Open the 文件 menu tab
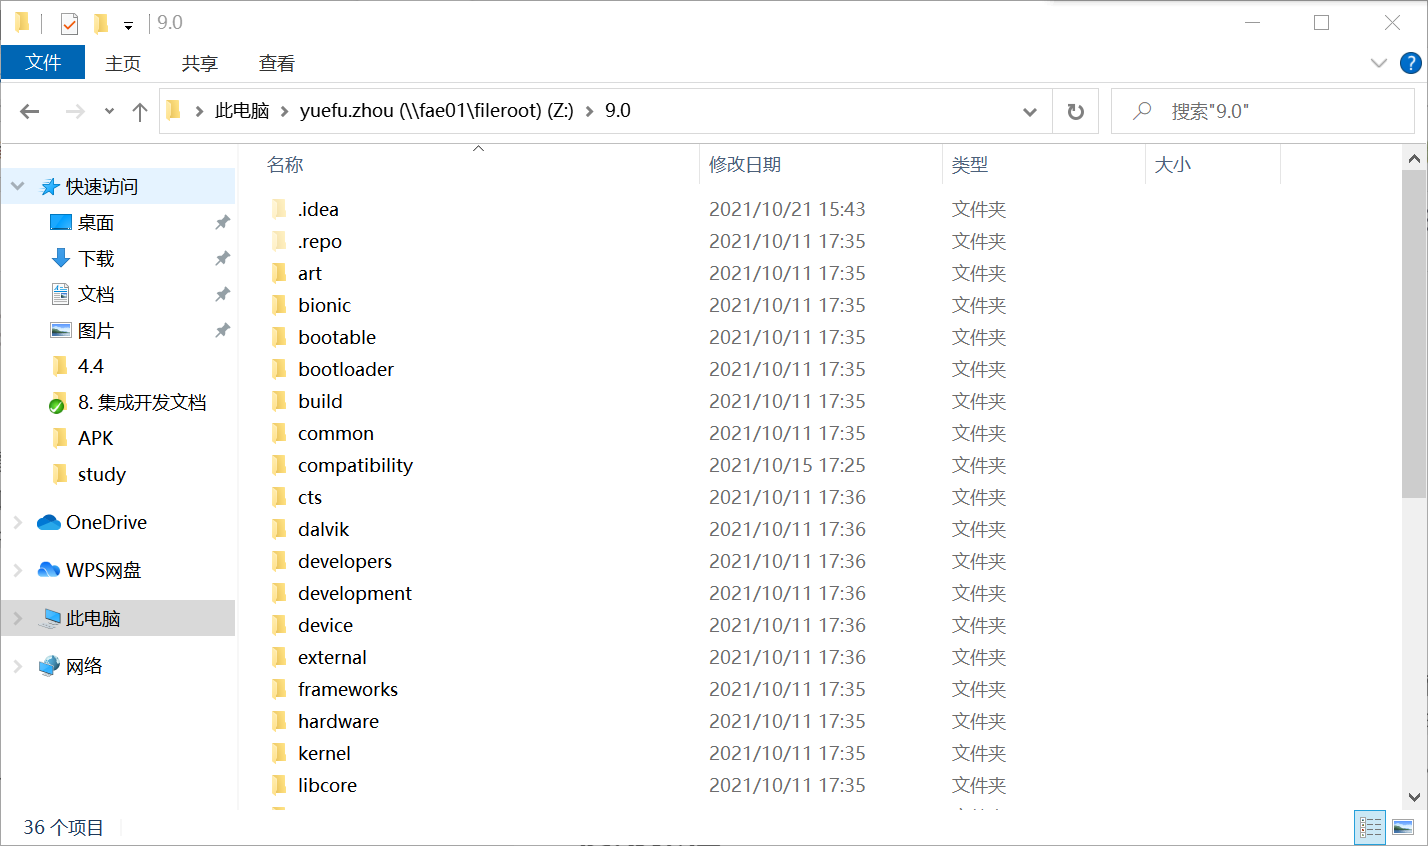1428x846 pixels. pyautogui.click(x=43, y=62)
